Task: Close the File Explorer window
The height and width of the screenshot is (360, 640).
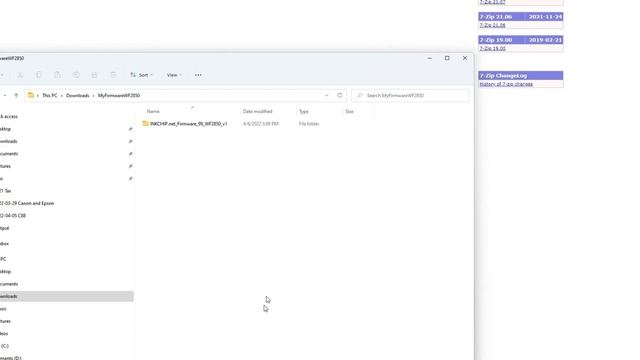Action: point(465,58)
